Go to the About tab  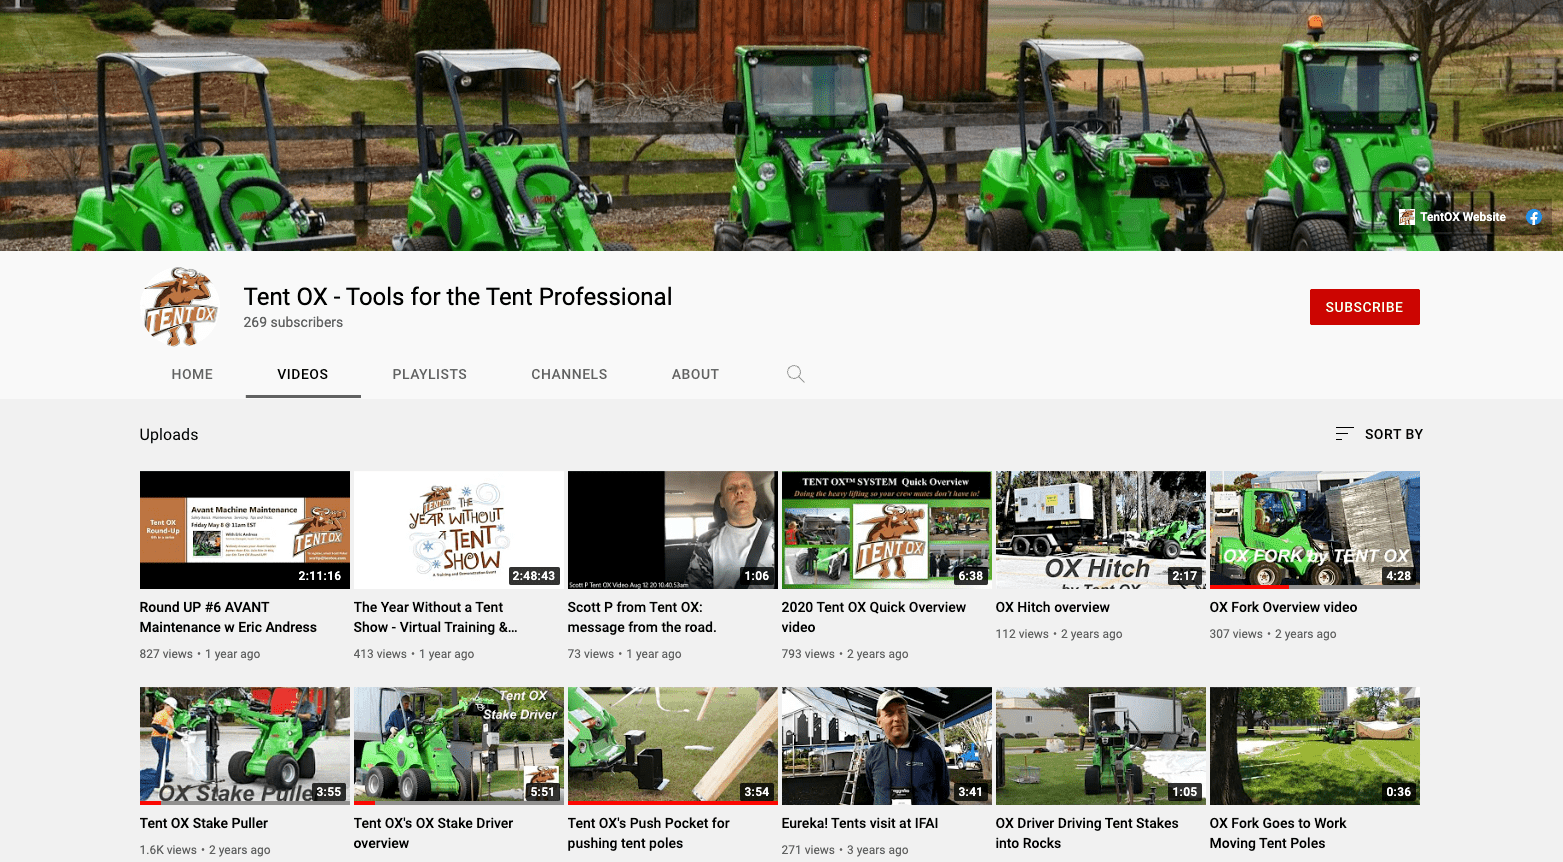(695, 374)
